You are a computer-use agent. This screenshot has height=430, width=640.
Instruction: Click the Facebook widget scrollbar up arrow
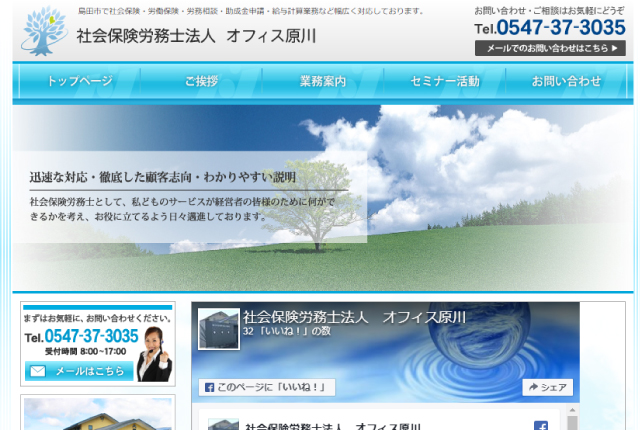(x=572, y=410)
